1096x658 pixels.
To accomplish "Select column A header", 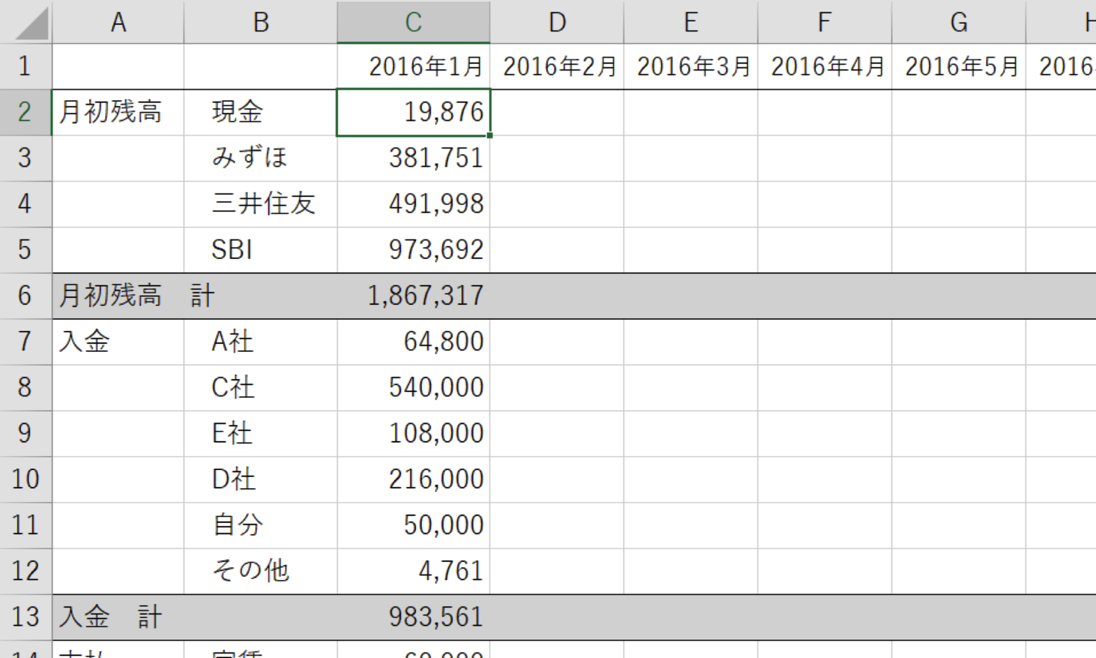I will [118, 22].
